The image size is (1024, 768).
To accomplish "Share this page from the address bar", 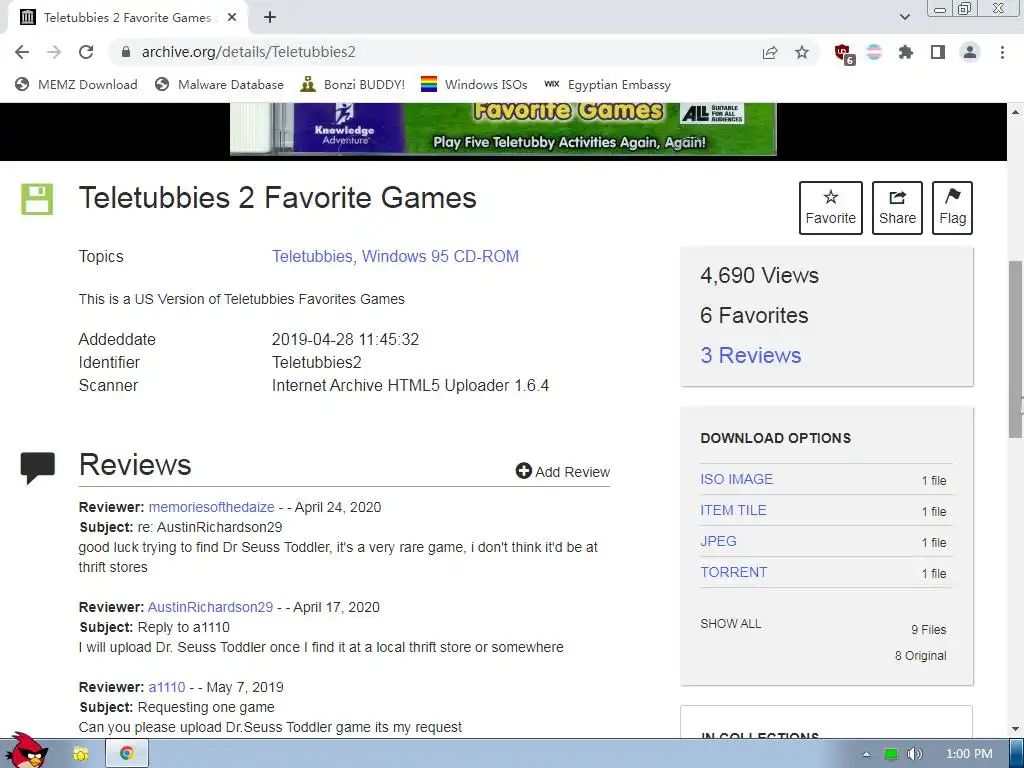I will coord(770,52).
